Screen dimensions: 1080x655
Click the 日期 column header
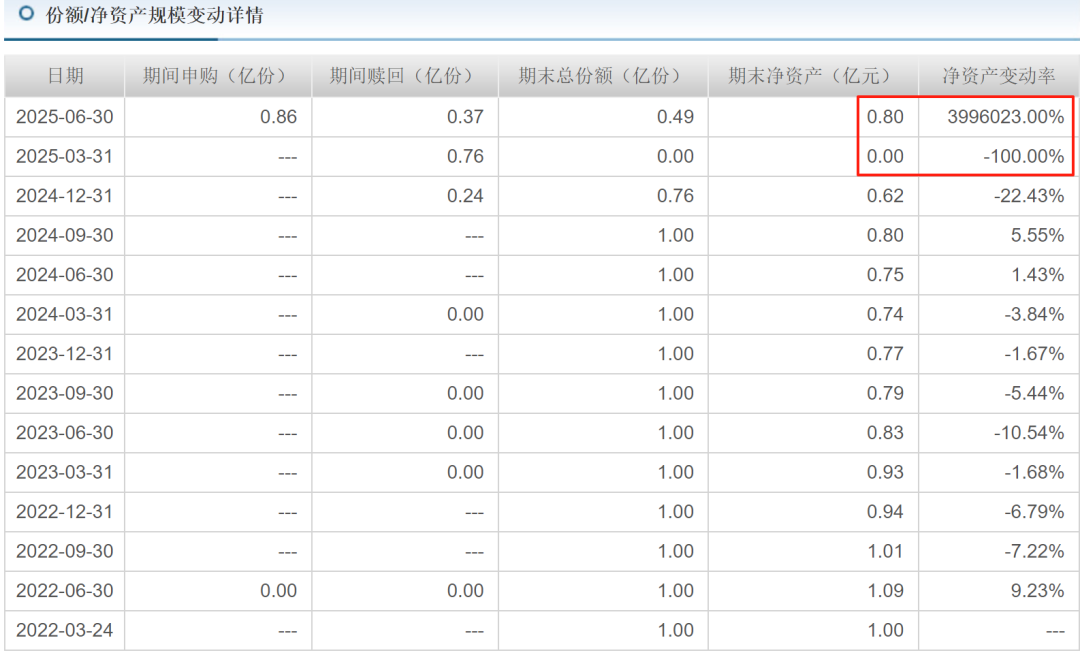tap(65, 76)
